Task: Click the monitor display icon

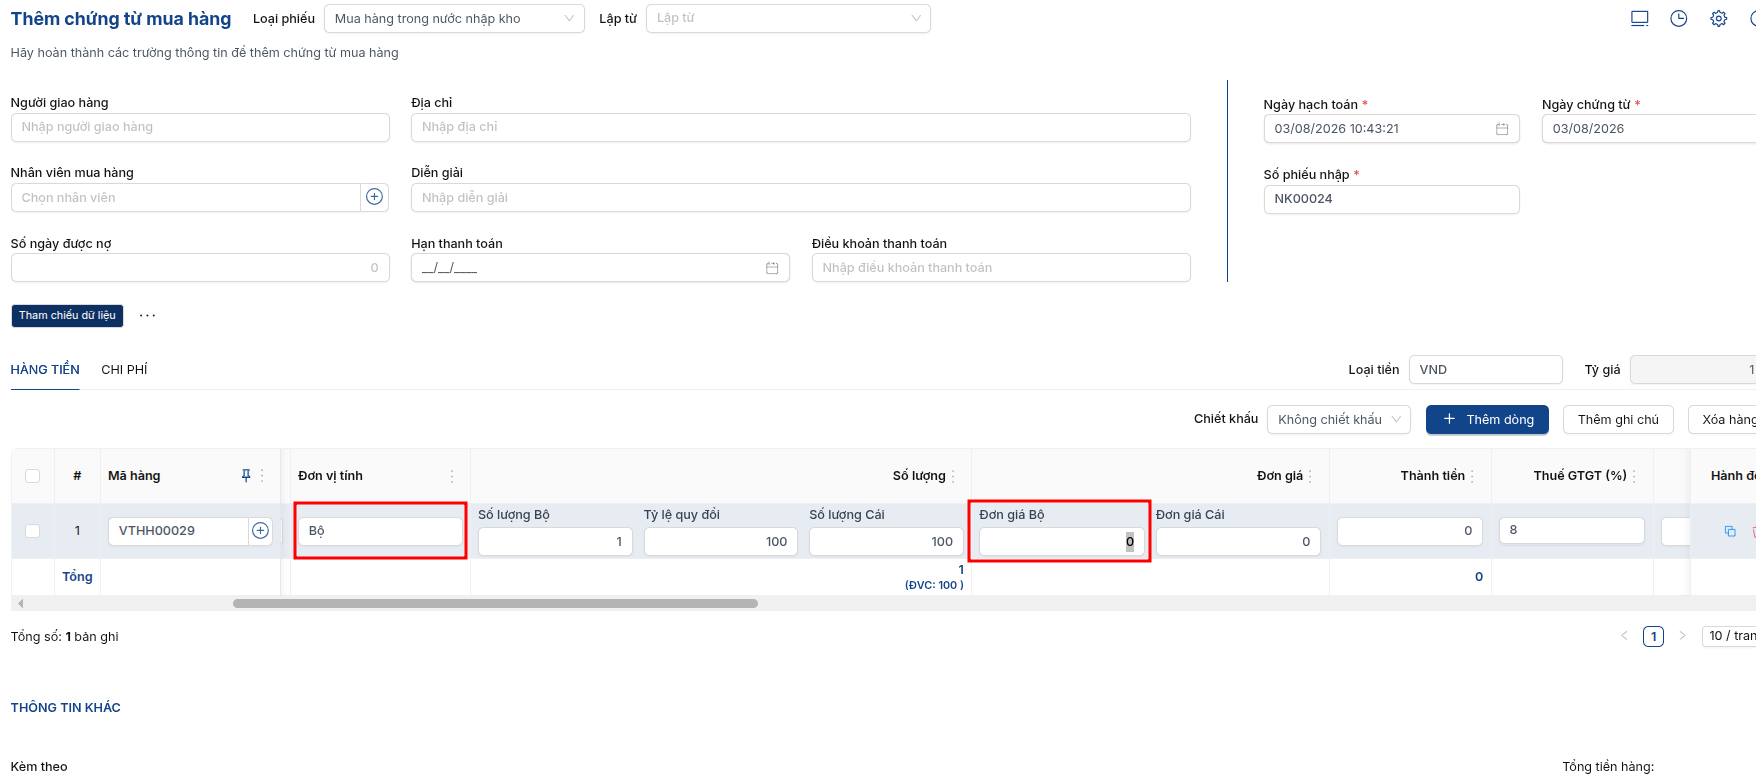Action: pos(1639,19)
